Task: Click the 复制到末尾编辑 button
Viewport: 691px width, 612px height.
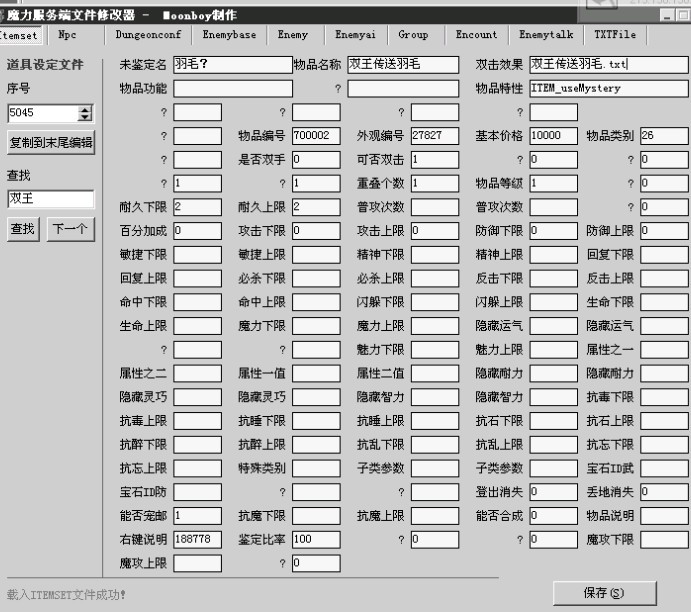Action: tap(50, 142)
